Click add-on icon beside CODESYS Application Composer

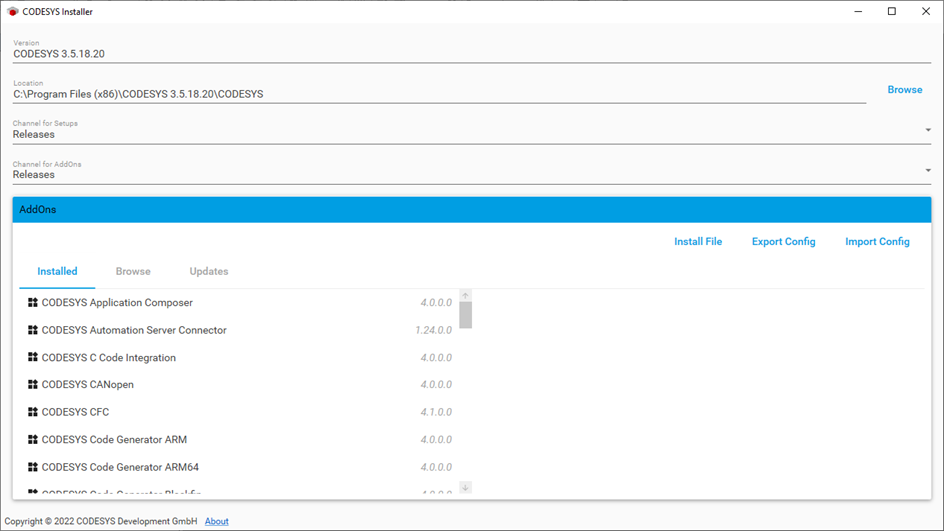(x=33, y=302)
